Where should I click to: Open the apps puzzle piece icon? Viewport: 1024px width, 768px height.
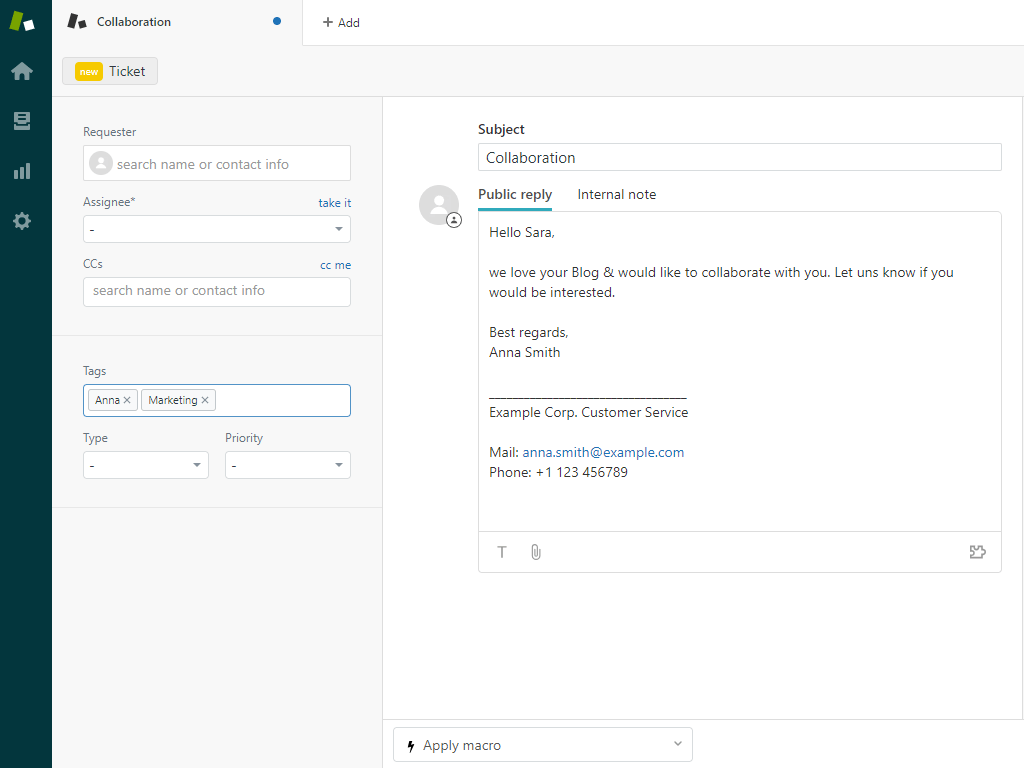[978, 552]
